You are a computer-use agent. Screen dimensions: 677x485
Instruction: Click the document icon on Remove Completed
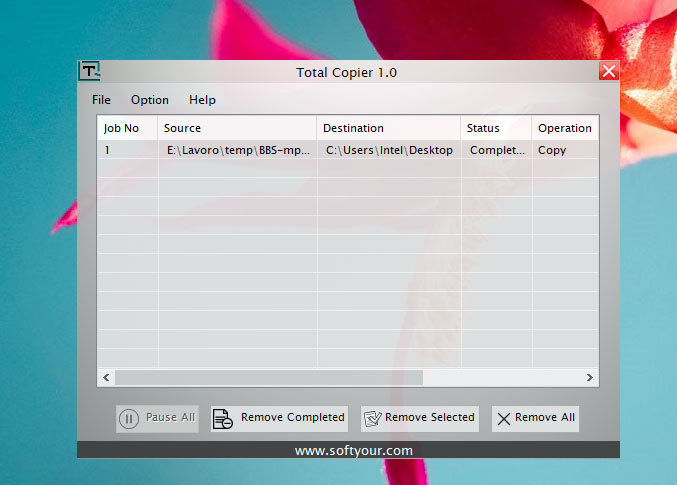224,418
